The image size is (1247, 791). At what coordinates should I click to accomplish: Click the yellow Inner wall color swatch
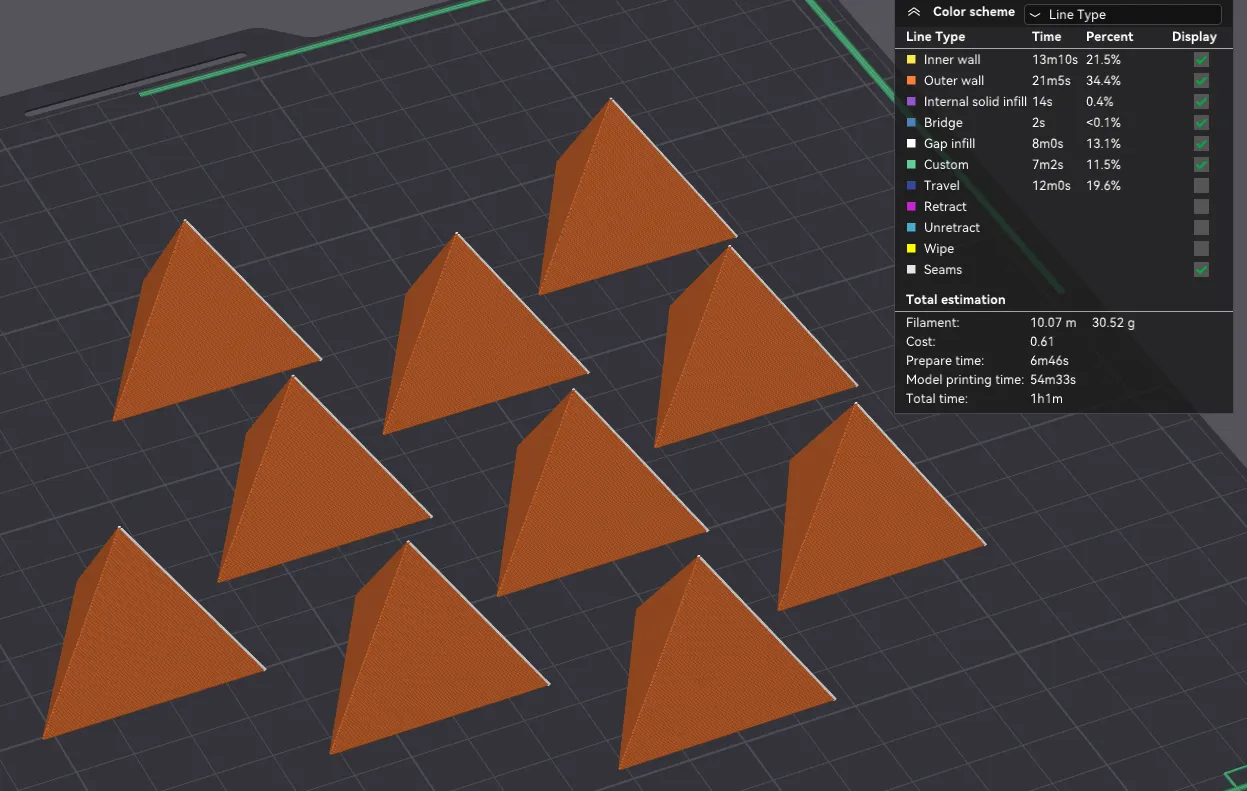911,60
